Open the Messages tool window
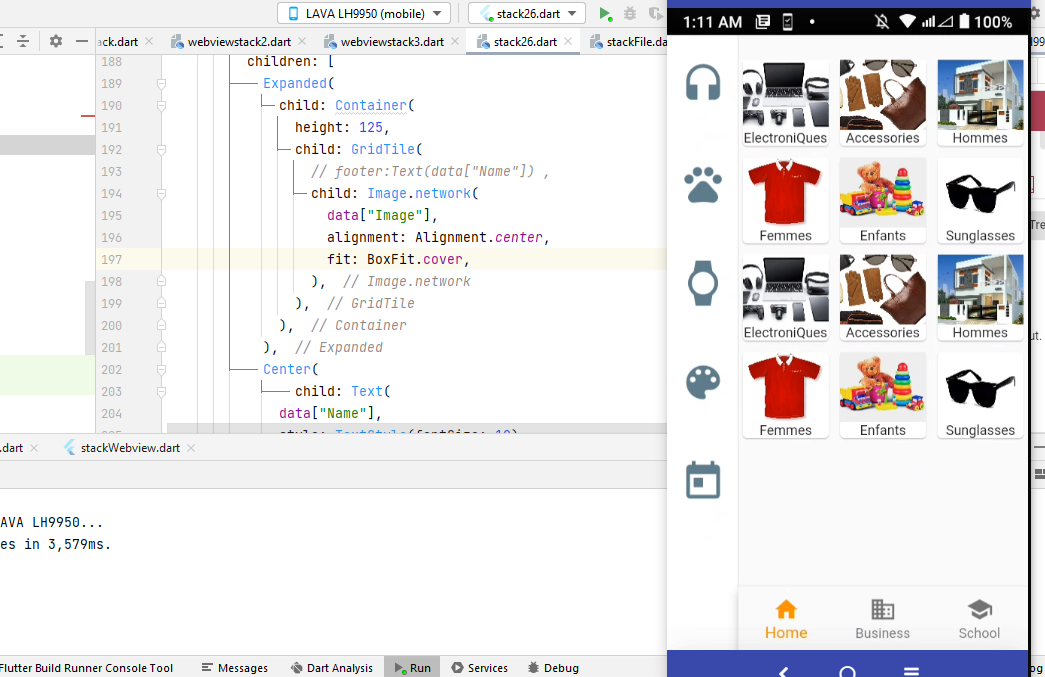Image resolution: width=1045 pixels, height=677 pixels. (235, 668)
